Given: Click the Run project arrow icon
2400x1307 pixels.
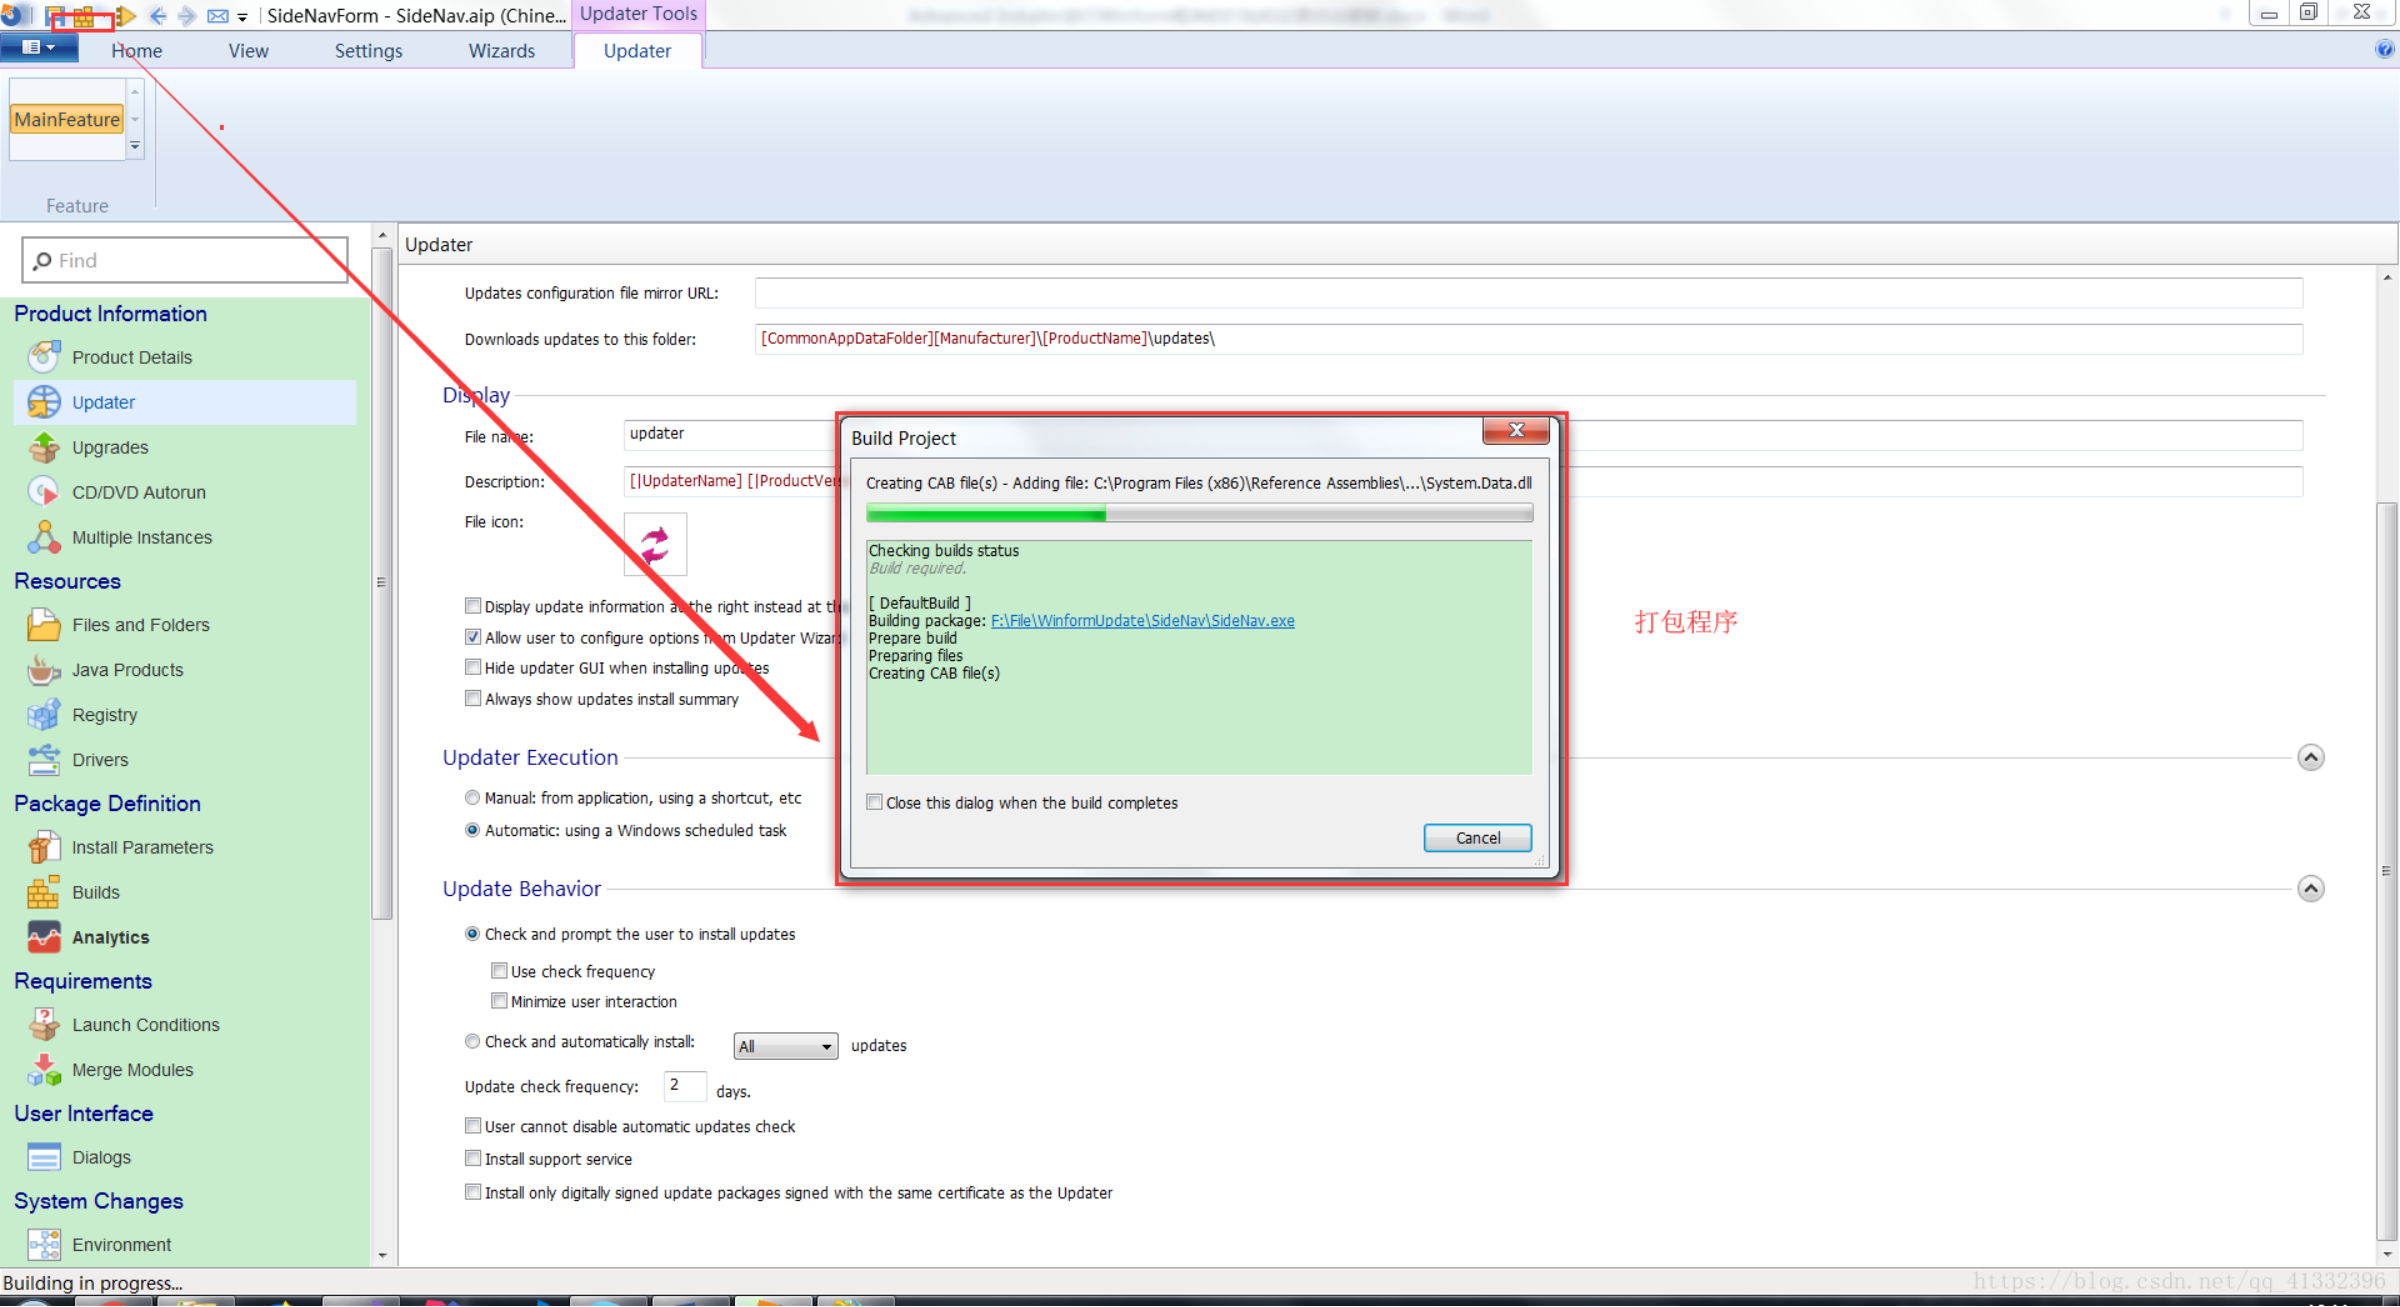Looking at the screenshot, I should [125, 16].
